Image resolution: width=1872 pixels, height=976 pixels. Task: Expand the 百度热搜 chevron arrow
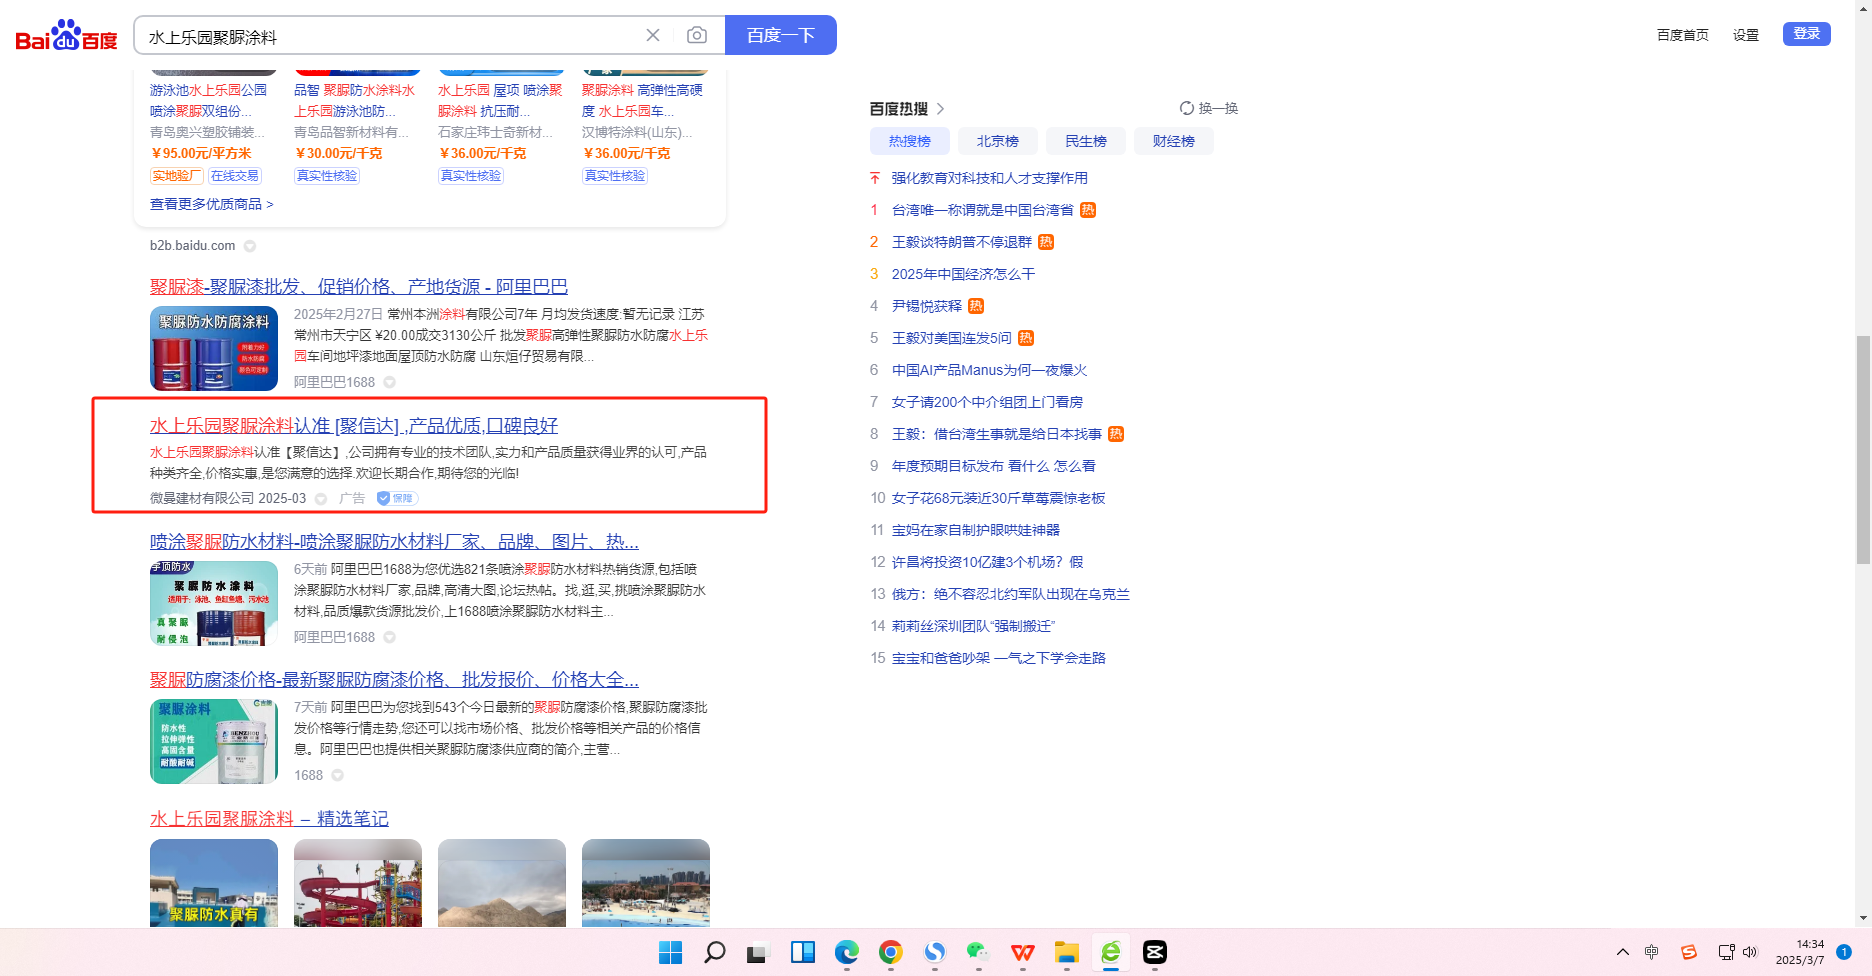(x=940, y=109)
